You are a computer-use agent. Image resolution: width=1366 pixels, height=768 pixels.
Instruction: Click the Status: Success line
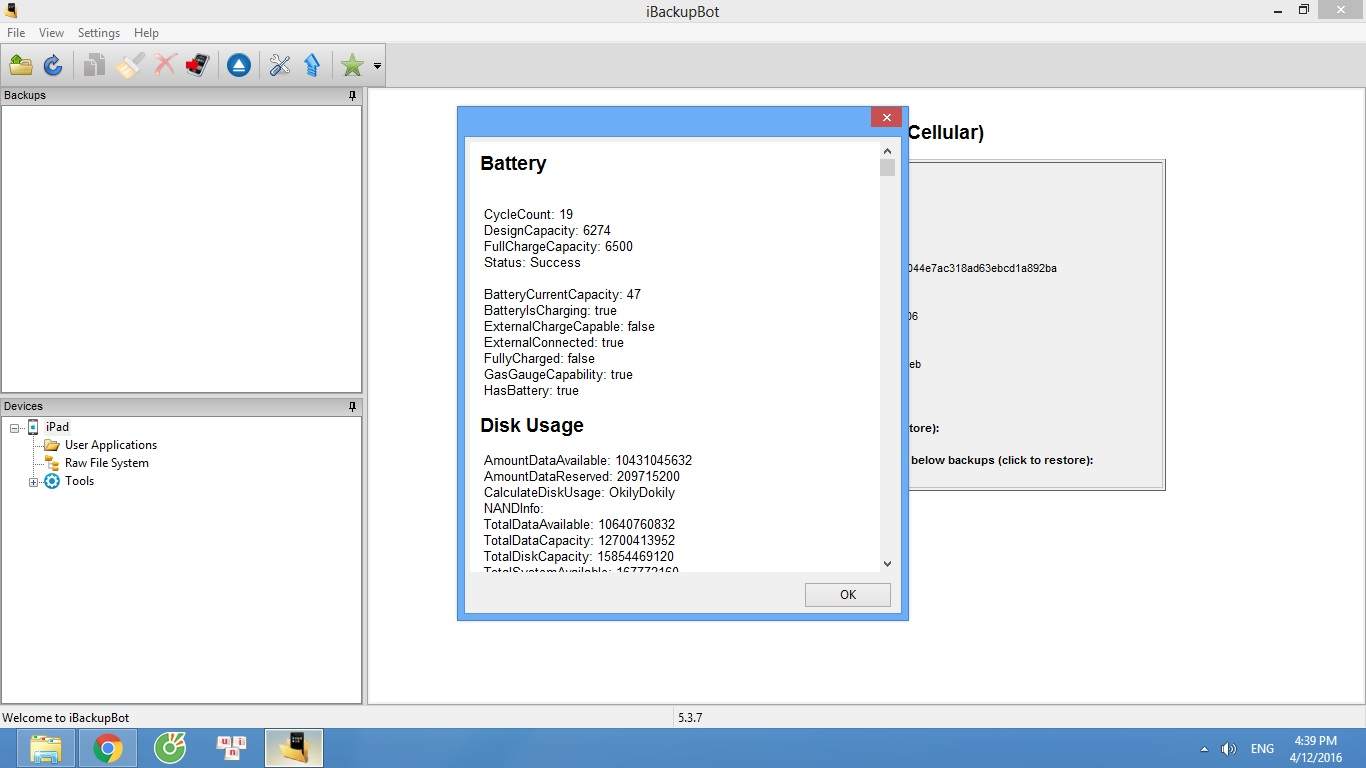[532, 262]
